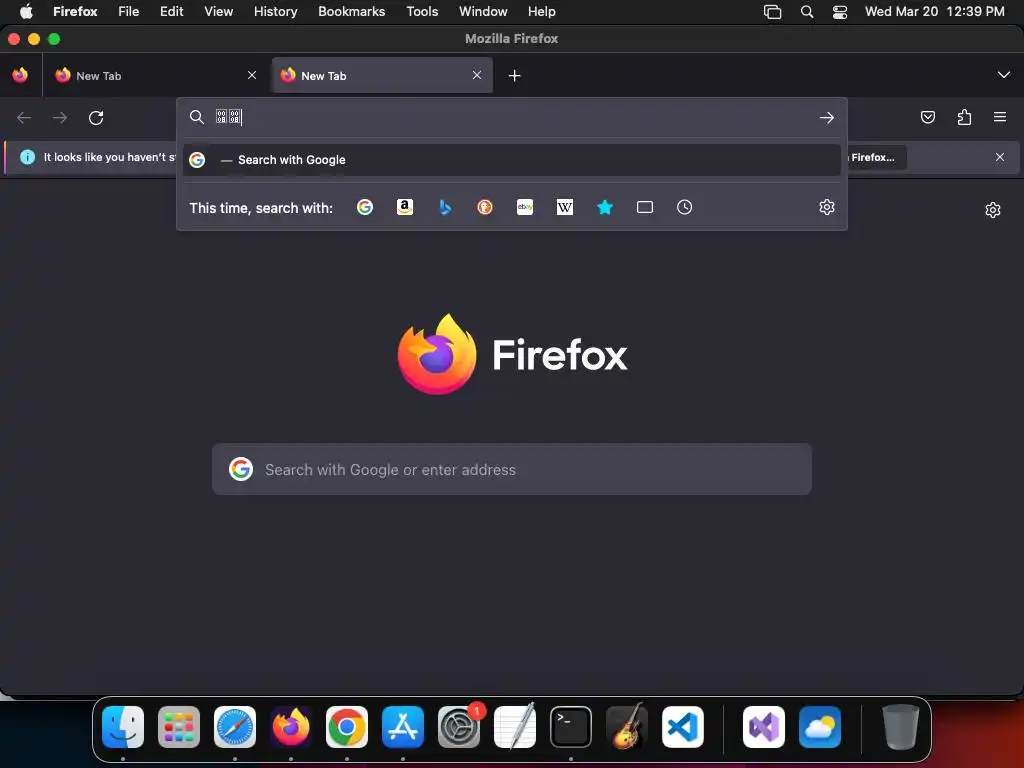Screen dimensions: 1024x768
Task: Open Safari from the Dock
Action: coord(235,727)
